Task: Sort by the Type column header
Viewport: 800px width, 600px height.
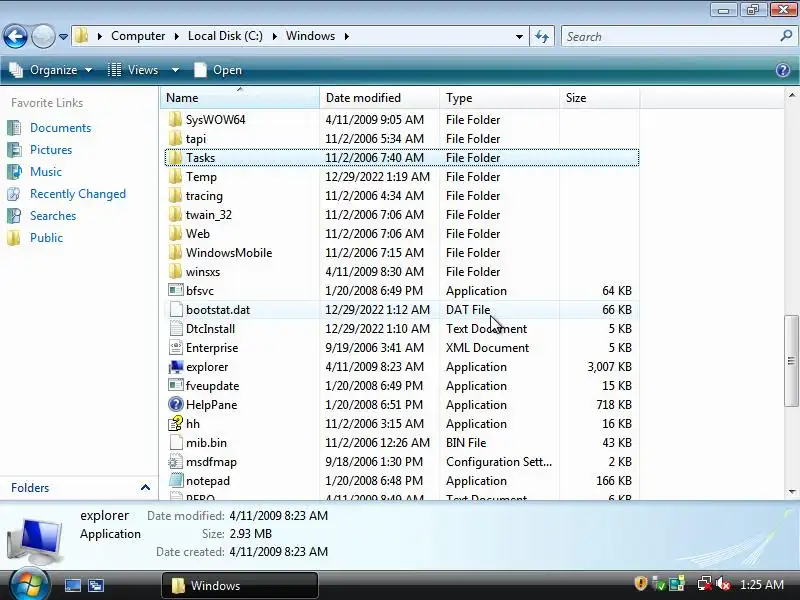Action: 499,97
